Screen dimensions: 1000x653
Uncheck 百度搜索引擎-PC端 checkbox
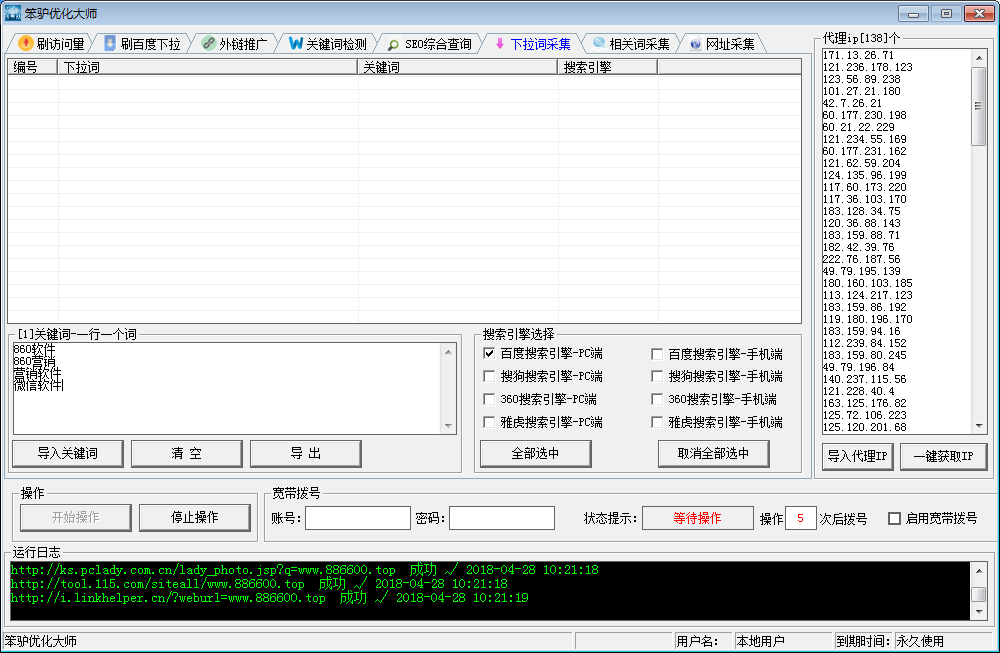point(489,353)
